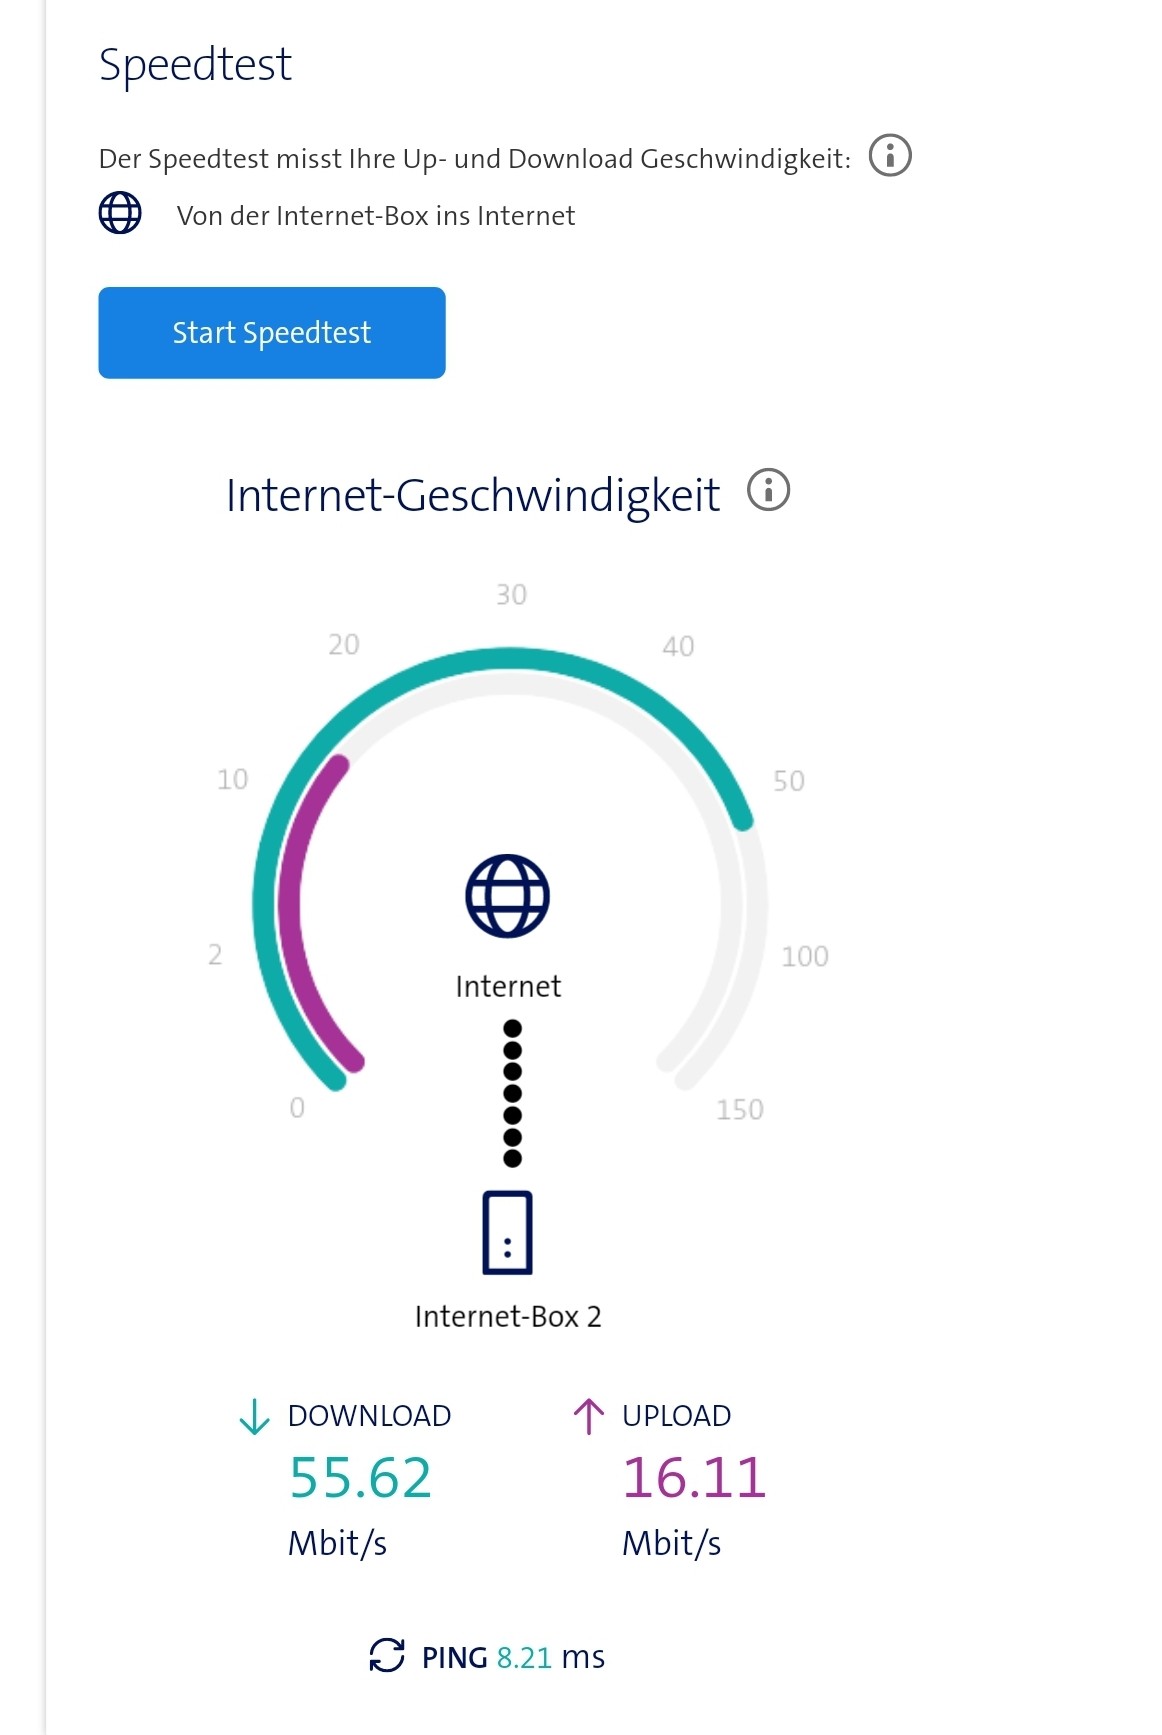The height and width of the screenshot is (1735, 1162).
Task: Click the Start Speedtest button
Action: point(271,332)
